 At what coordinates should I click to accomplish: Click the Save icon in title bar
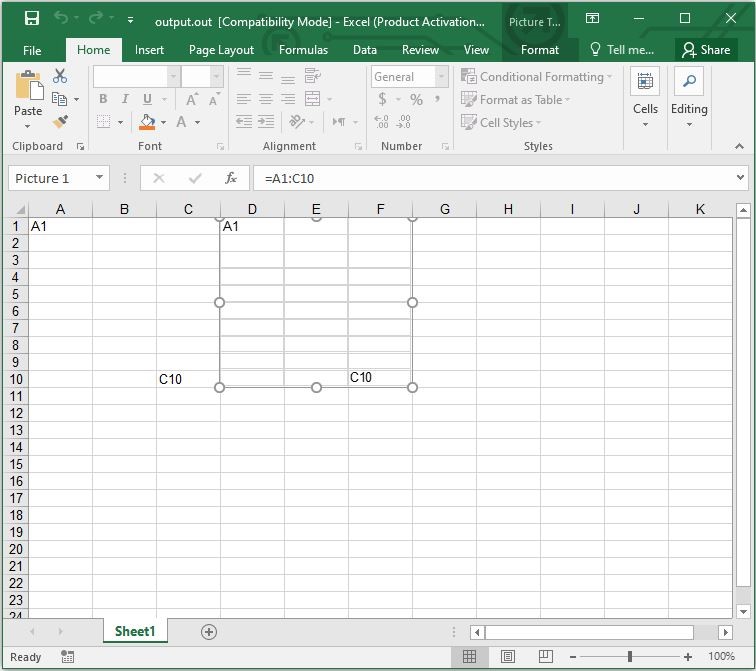click(x=31, y=19)
